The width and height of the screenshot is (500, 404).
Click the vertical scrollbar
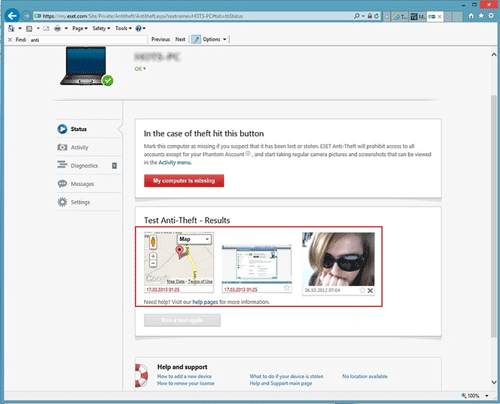494,217
